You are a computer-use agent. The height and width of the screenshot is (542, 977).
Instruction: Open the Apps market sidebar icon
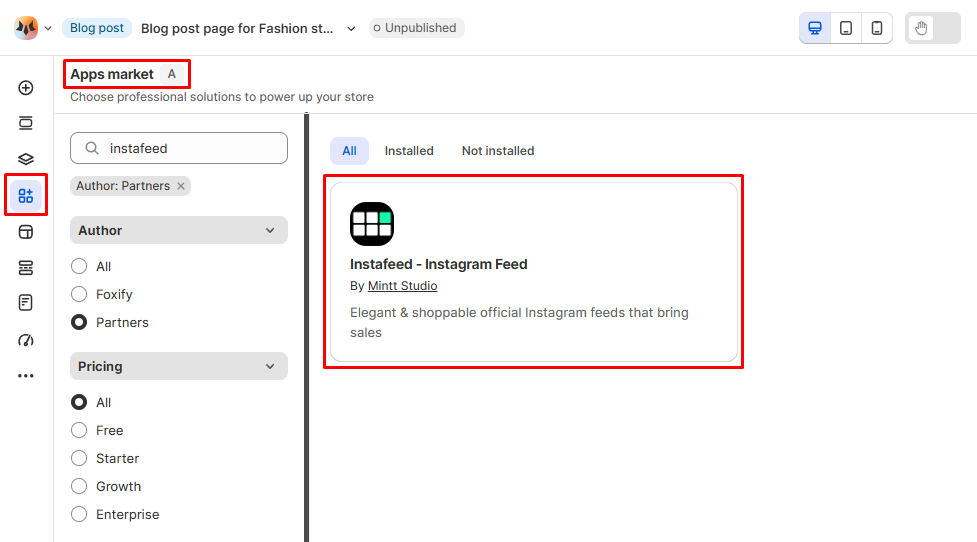[x=26, y=196]
